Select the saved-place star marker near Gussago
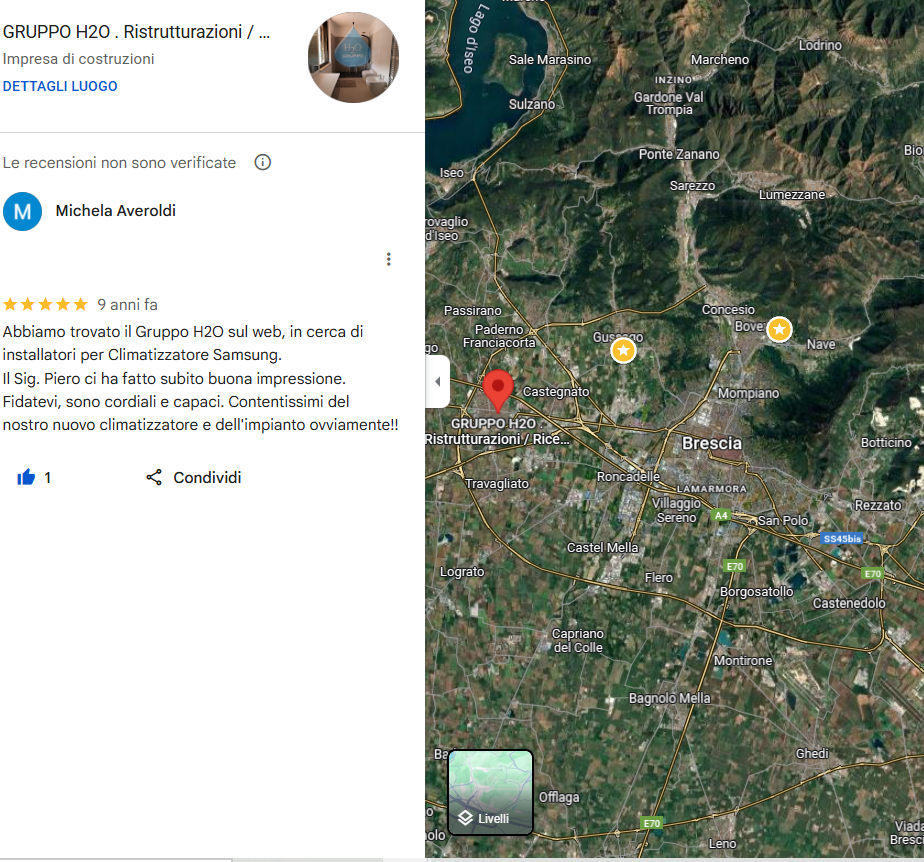Screen dimensions: 924x862 pos(623,351)
